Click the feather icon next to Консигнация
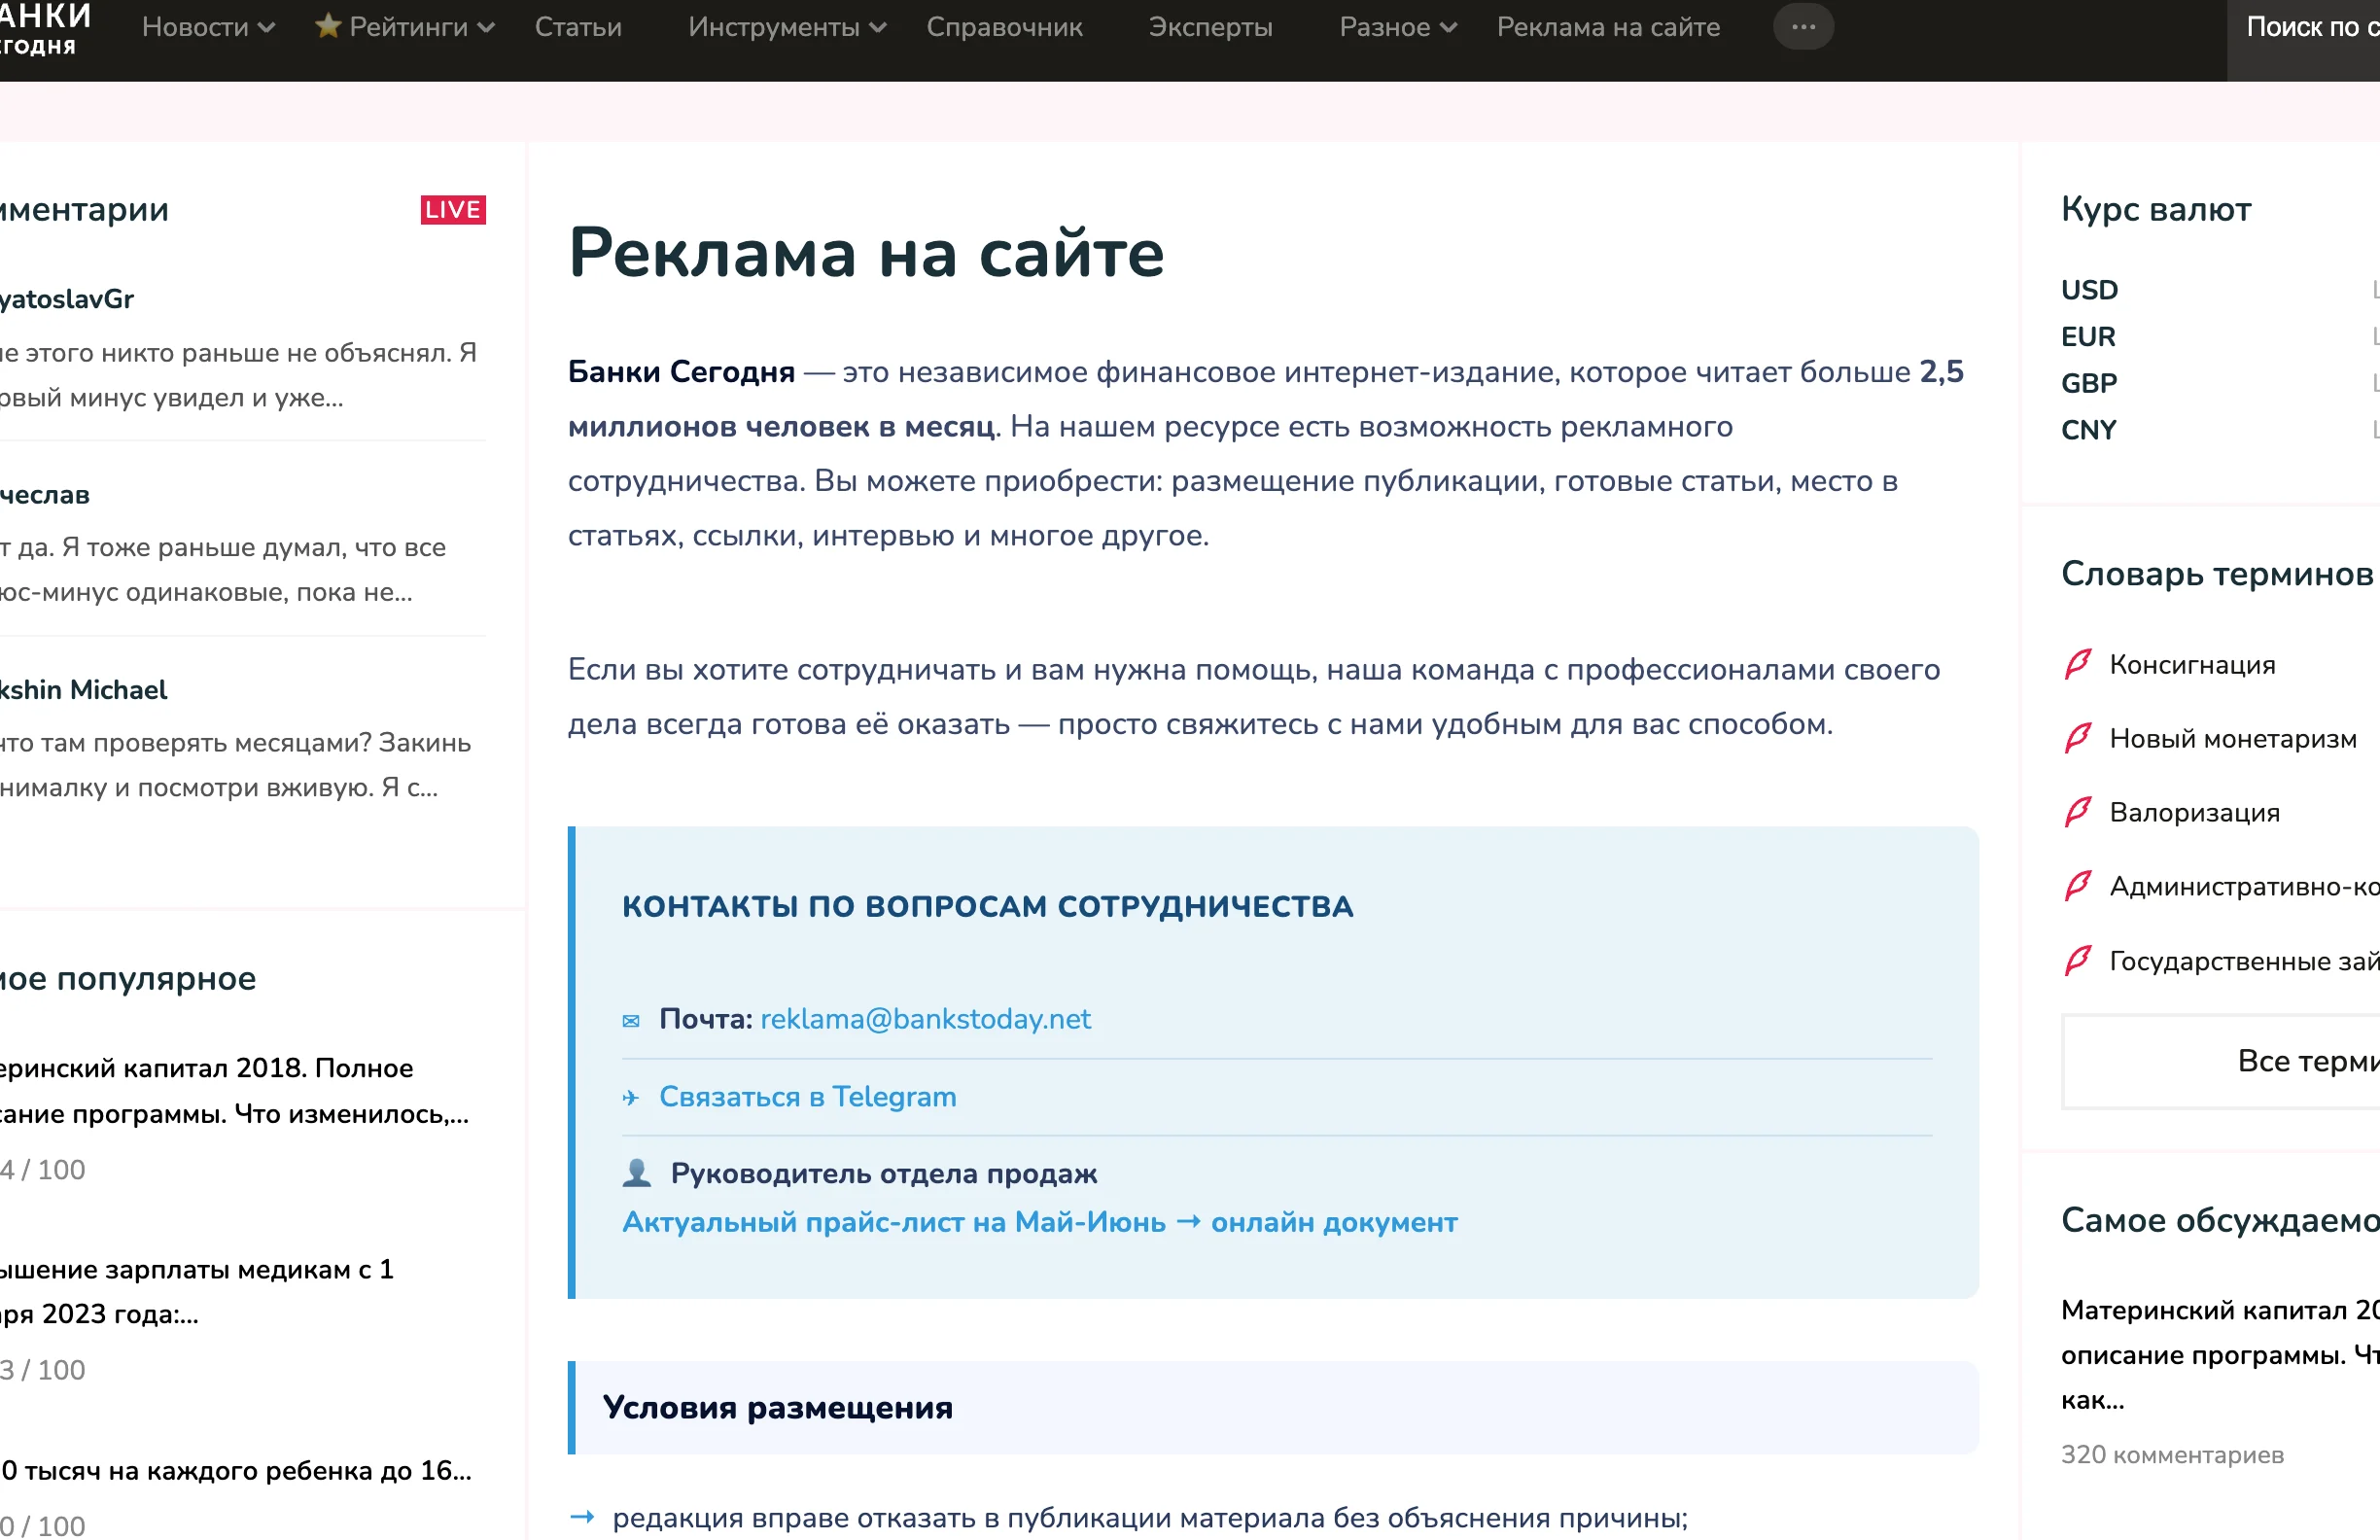This screenshot has width=2380, height=1540. (2078, 664)
